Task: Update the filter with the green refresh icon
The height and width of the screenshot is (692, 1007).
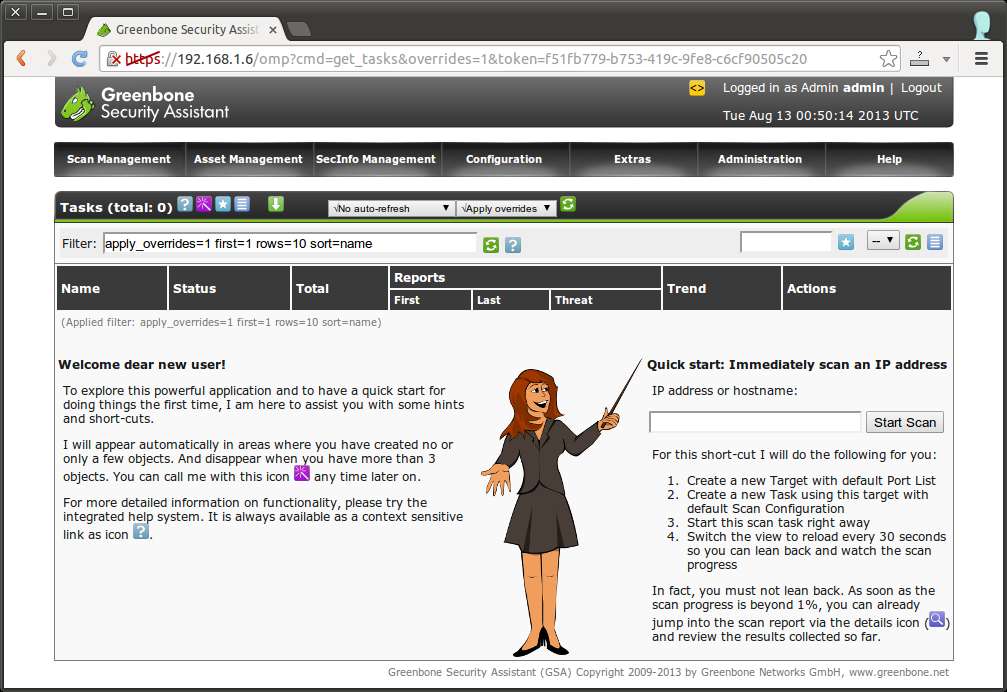Action: point(491,245)
